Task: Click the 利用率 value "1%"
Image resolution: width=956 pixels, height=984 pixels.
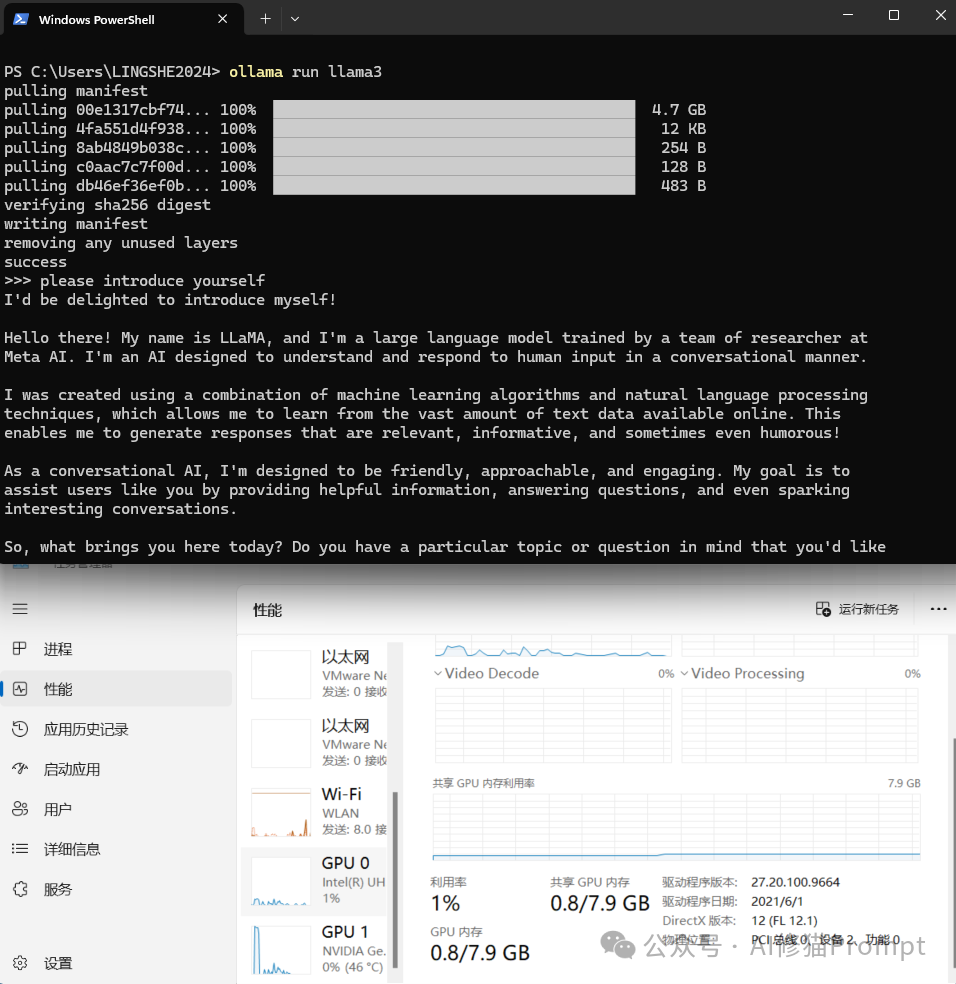Action: [x=445, y=903]
